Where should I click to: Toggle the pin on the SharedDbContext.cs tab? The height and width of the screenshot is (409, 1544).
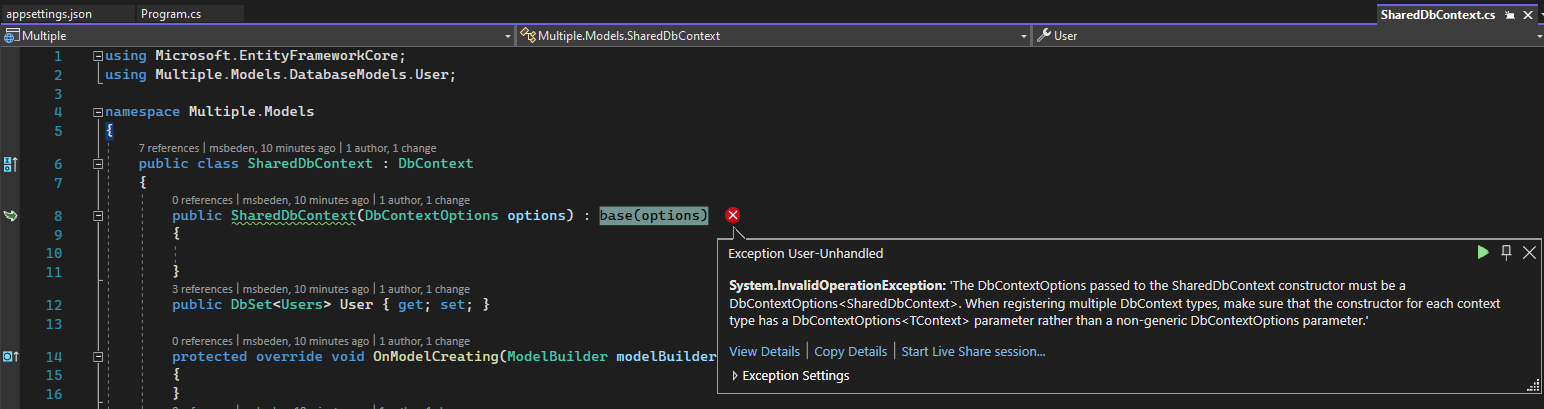click(x=1509, y=15)
